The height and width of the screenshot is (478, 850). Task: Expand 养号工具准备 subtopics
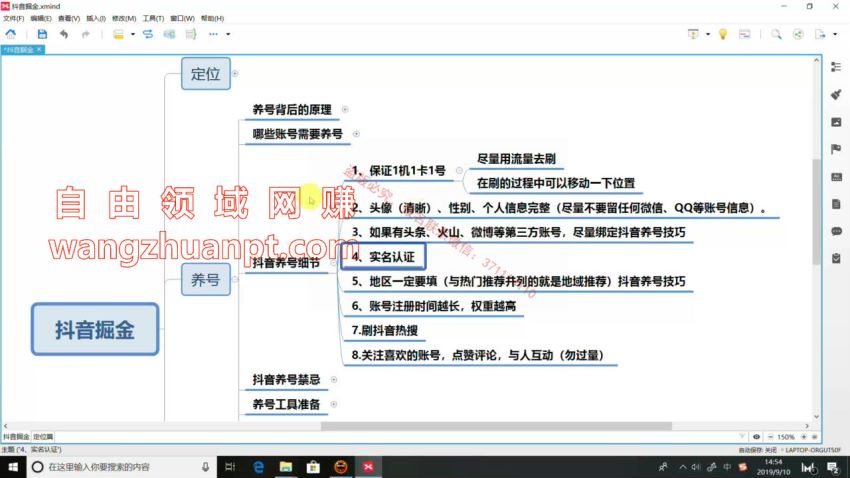coord(334,404)
